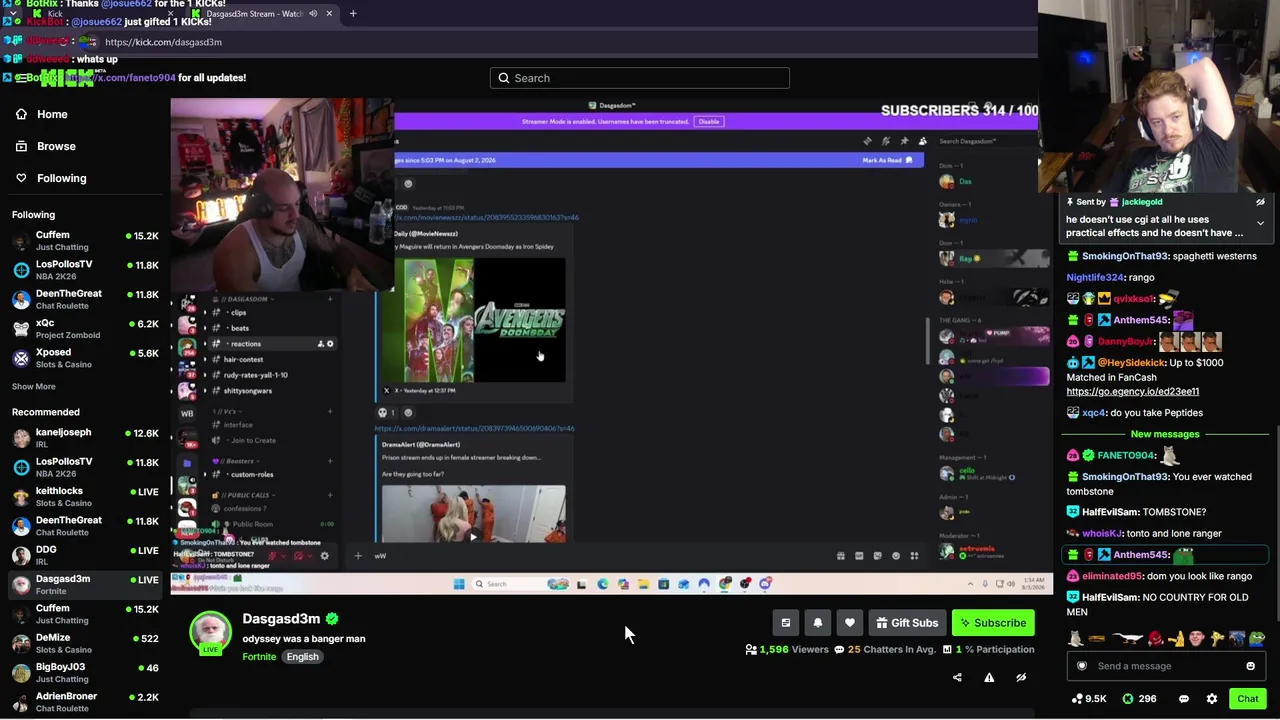Open the beats channel in Discord
The width and height of the screenshot is (1280, 720).
[240, 328]
